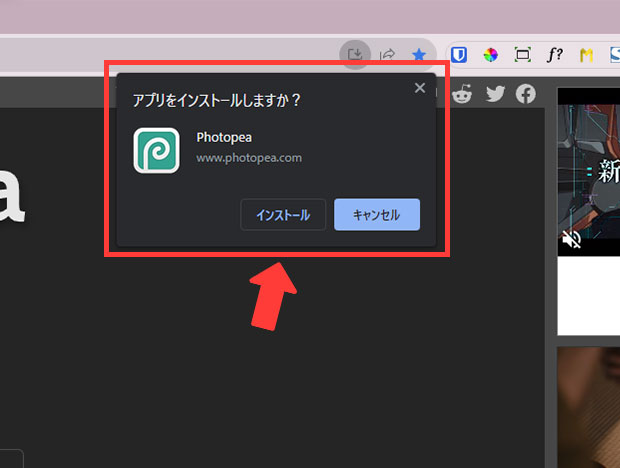Viewport: 620px width, 468px height.
Task: Click the install app icon in address bar
Action: (x=355, y=54)
